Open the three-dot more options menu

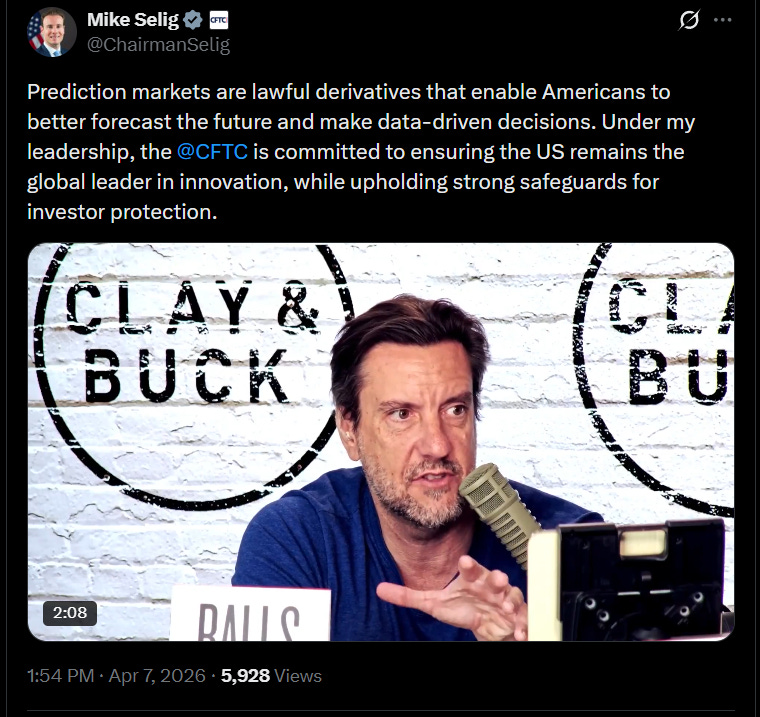723,20
